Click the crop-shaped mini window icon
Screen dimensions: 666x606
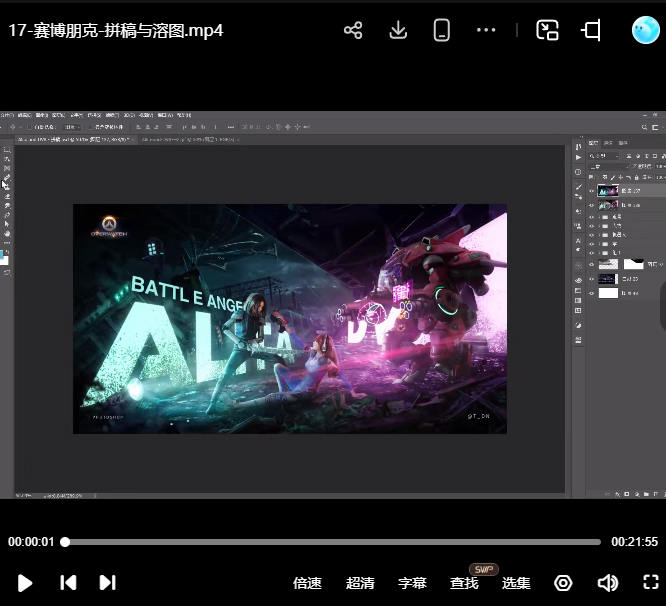(591, 30)
